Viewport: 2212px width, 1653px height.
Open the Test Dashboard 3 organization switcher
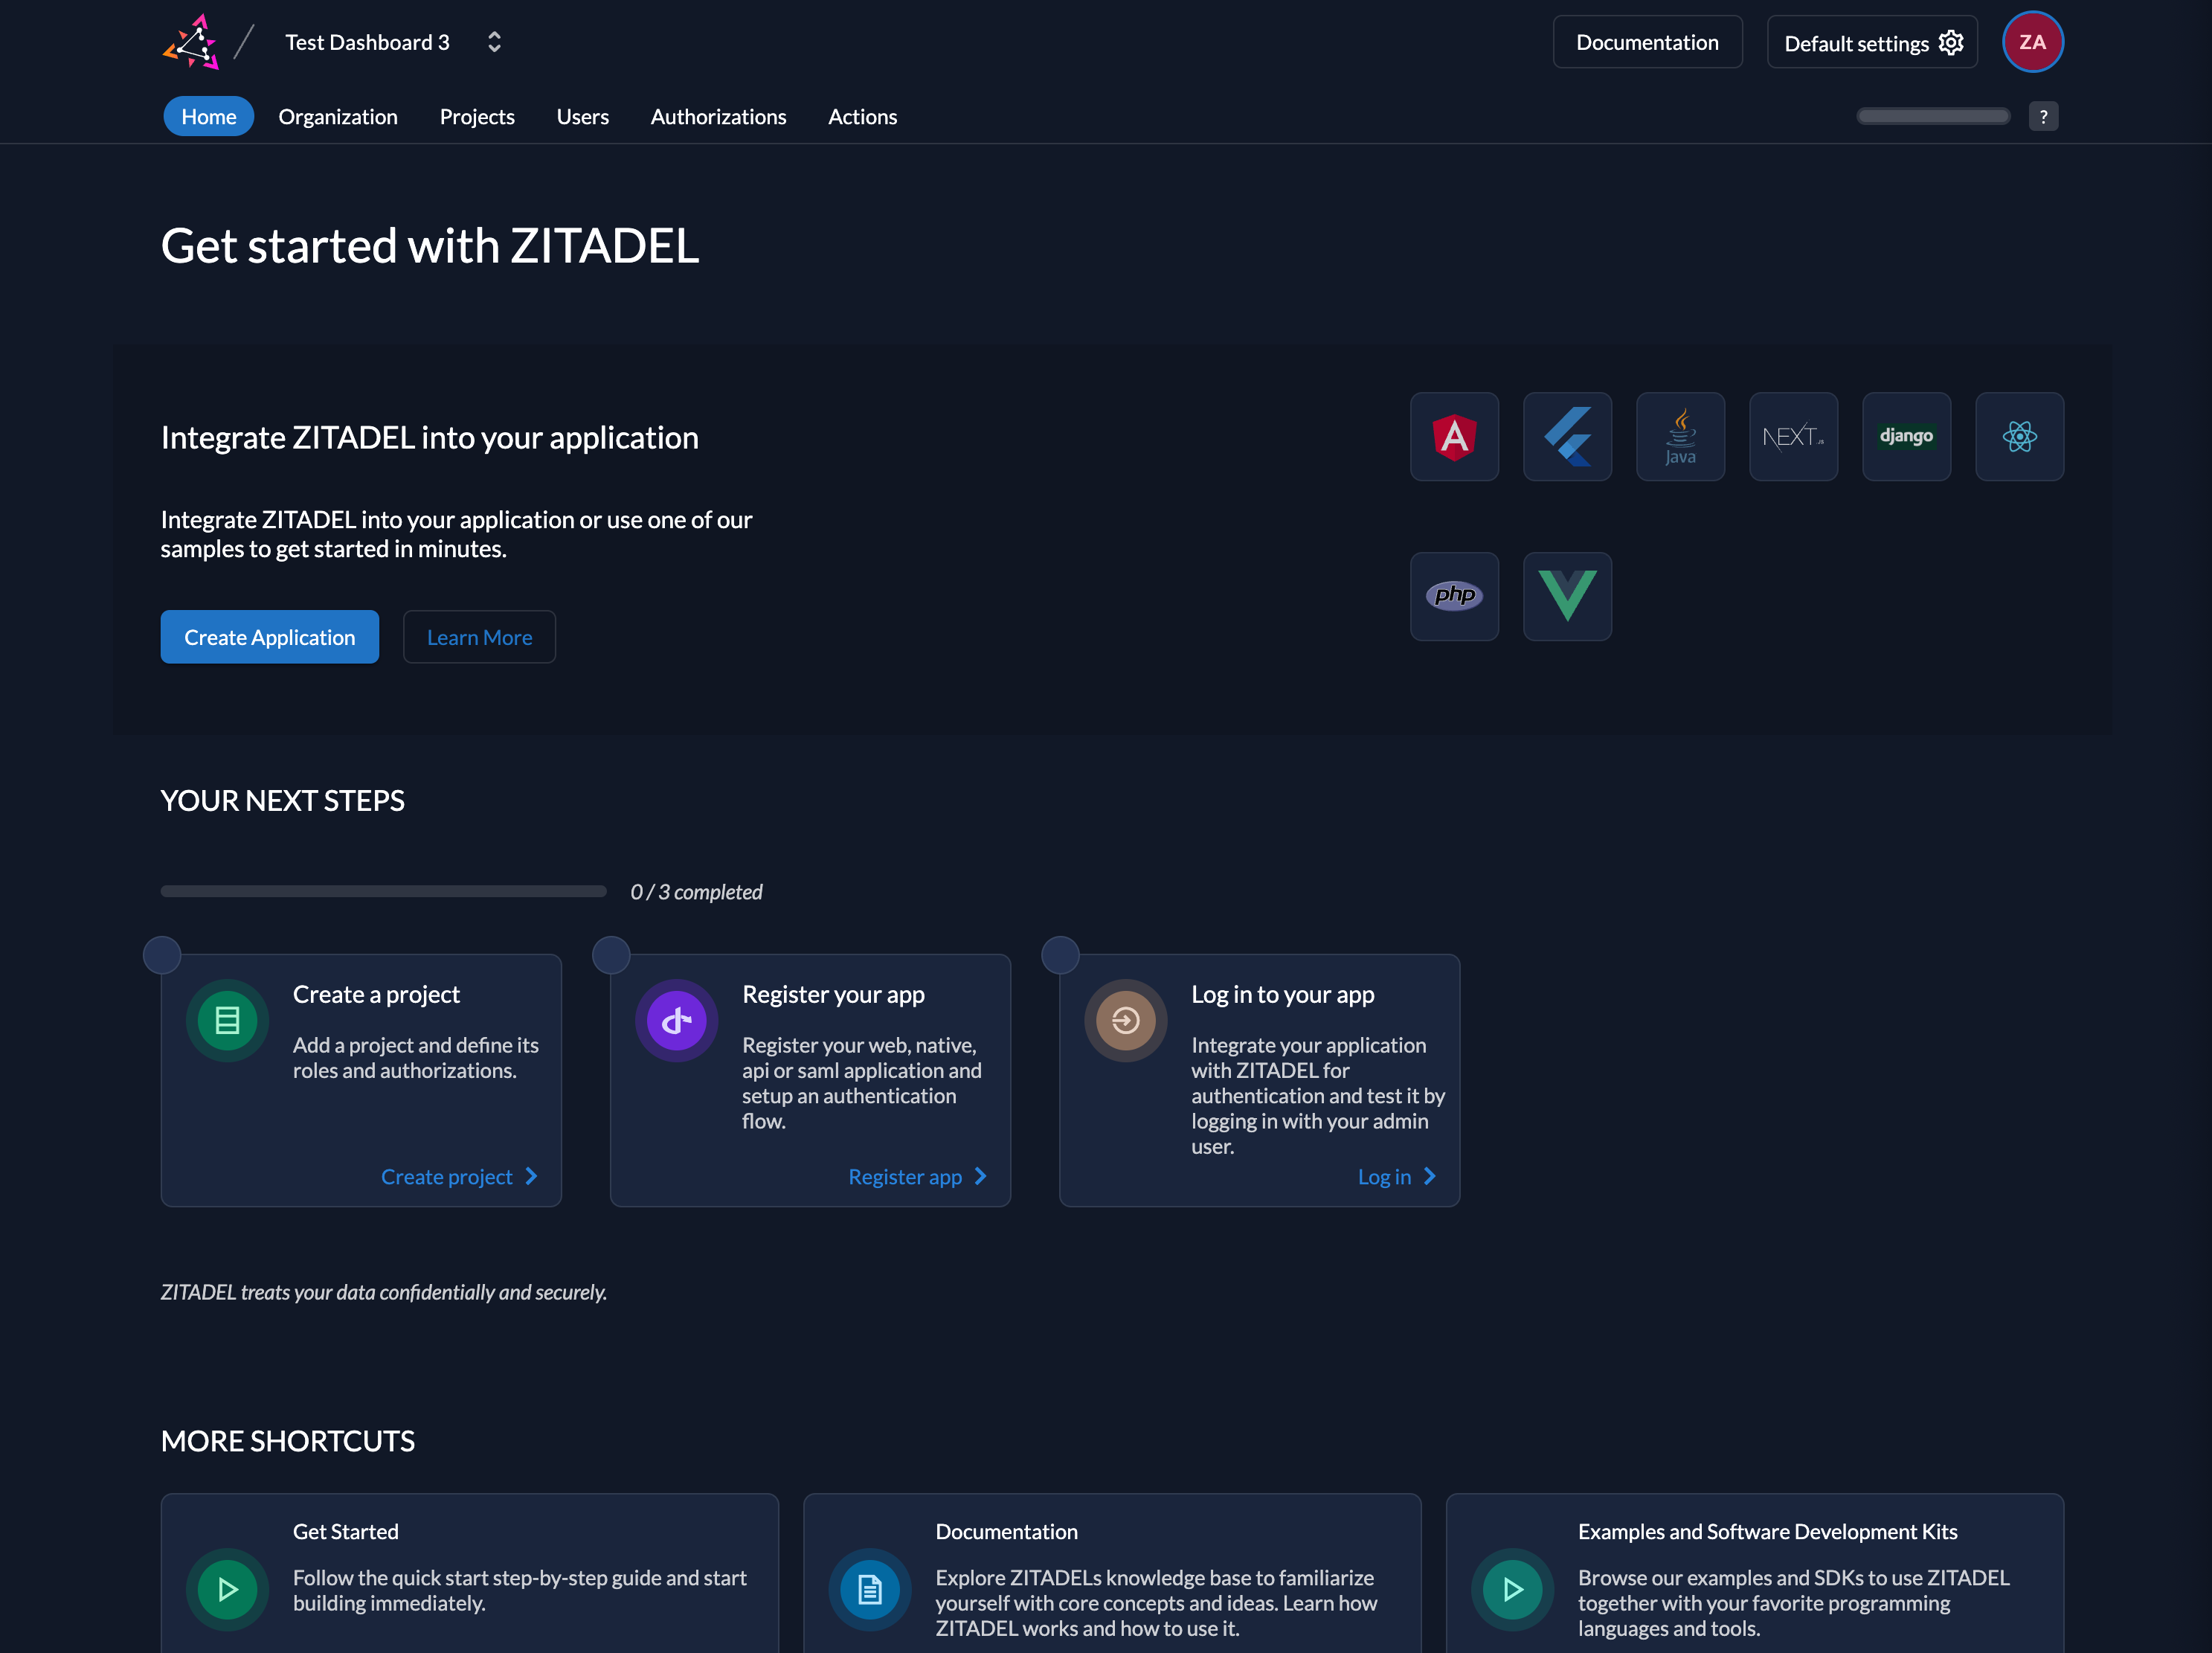tap(392, 42)
